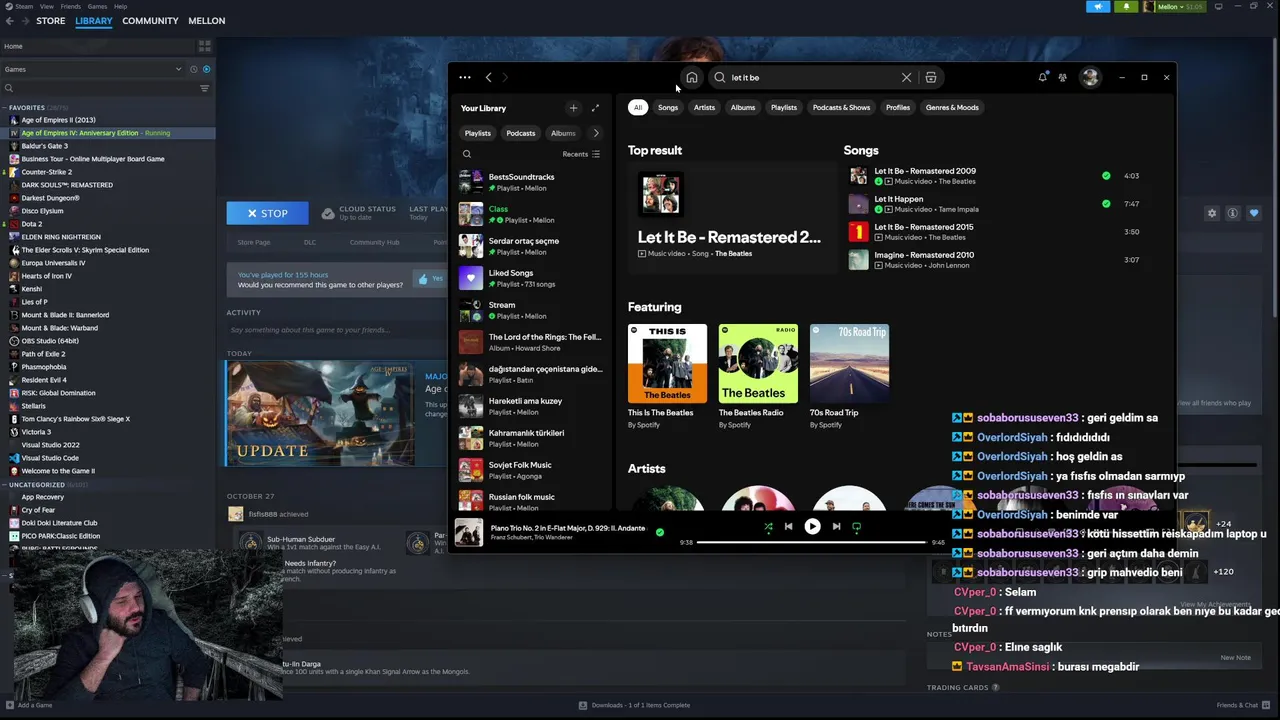Select Europa Universalis IV in Steam
The width and height of the screenshot is (1280, 720).
click(53, 263)
